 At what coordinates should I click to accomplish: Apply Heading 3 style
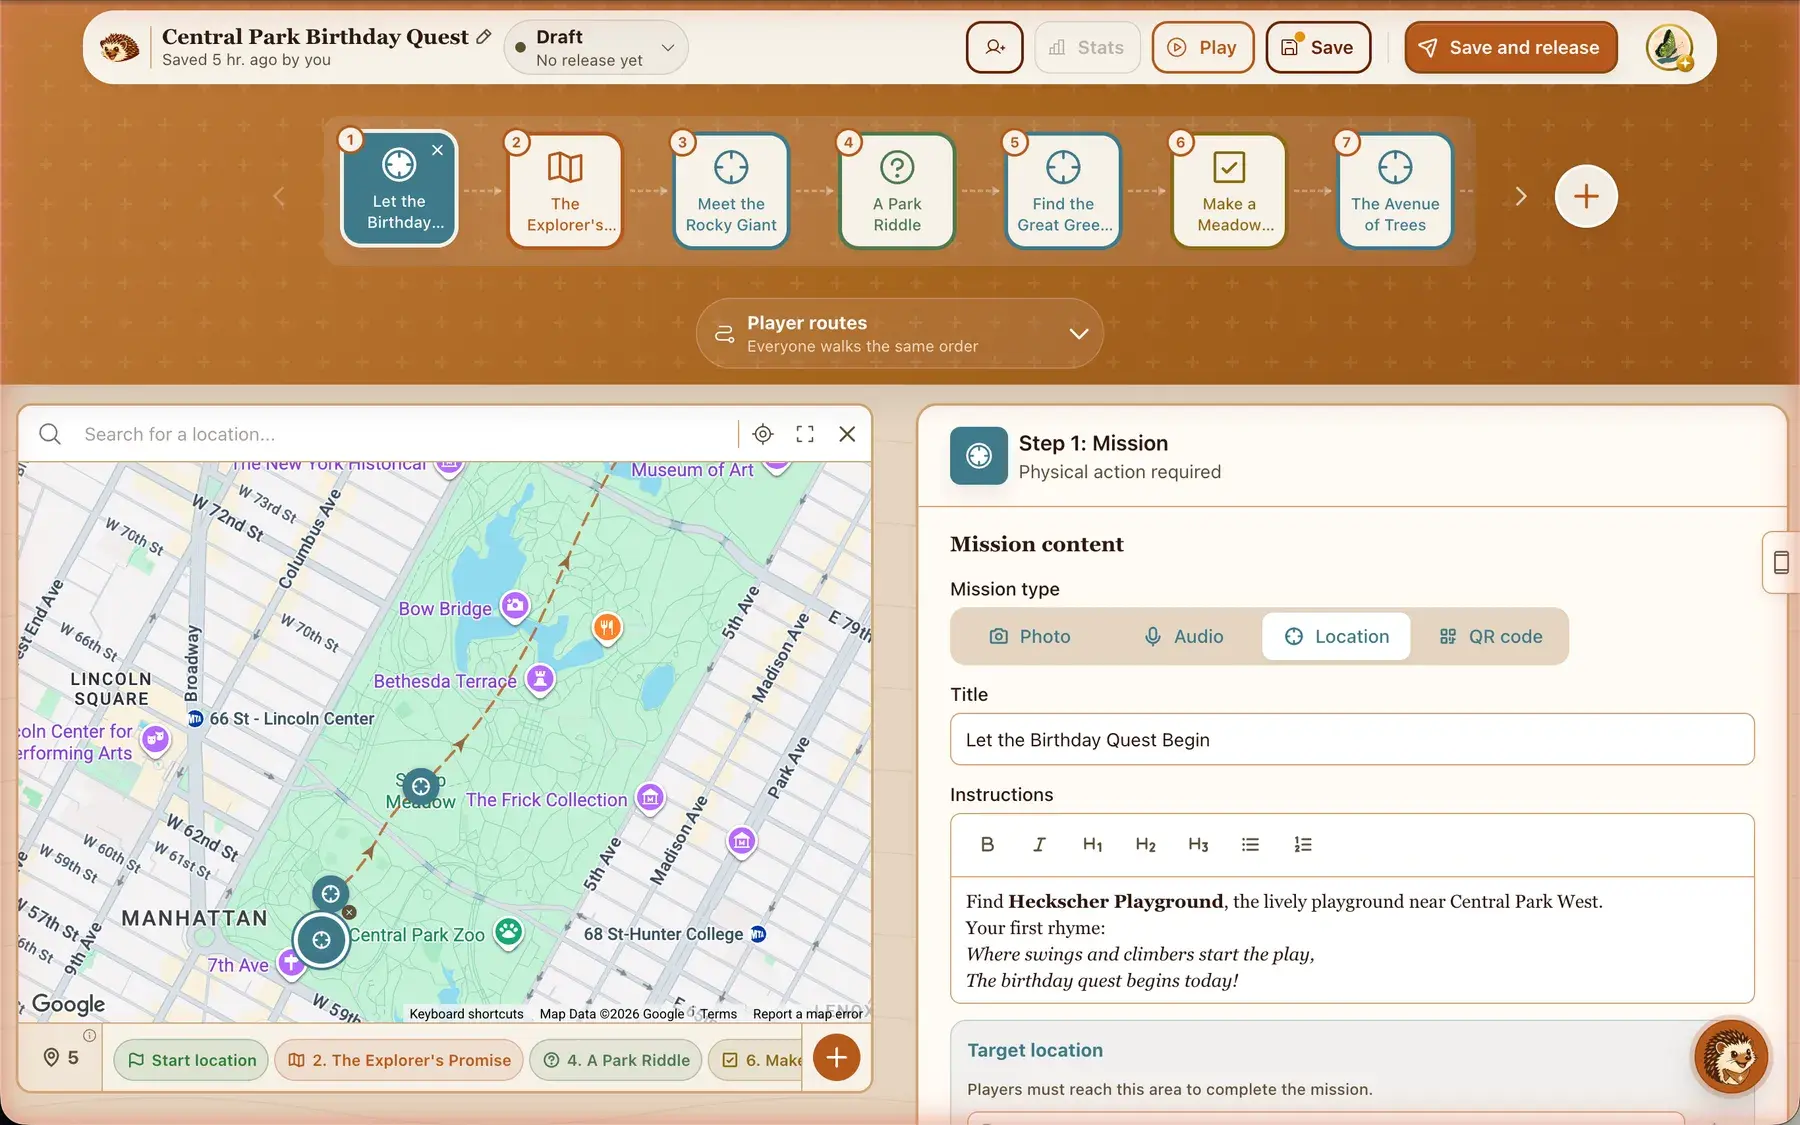click(x=1198, y=845)
